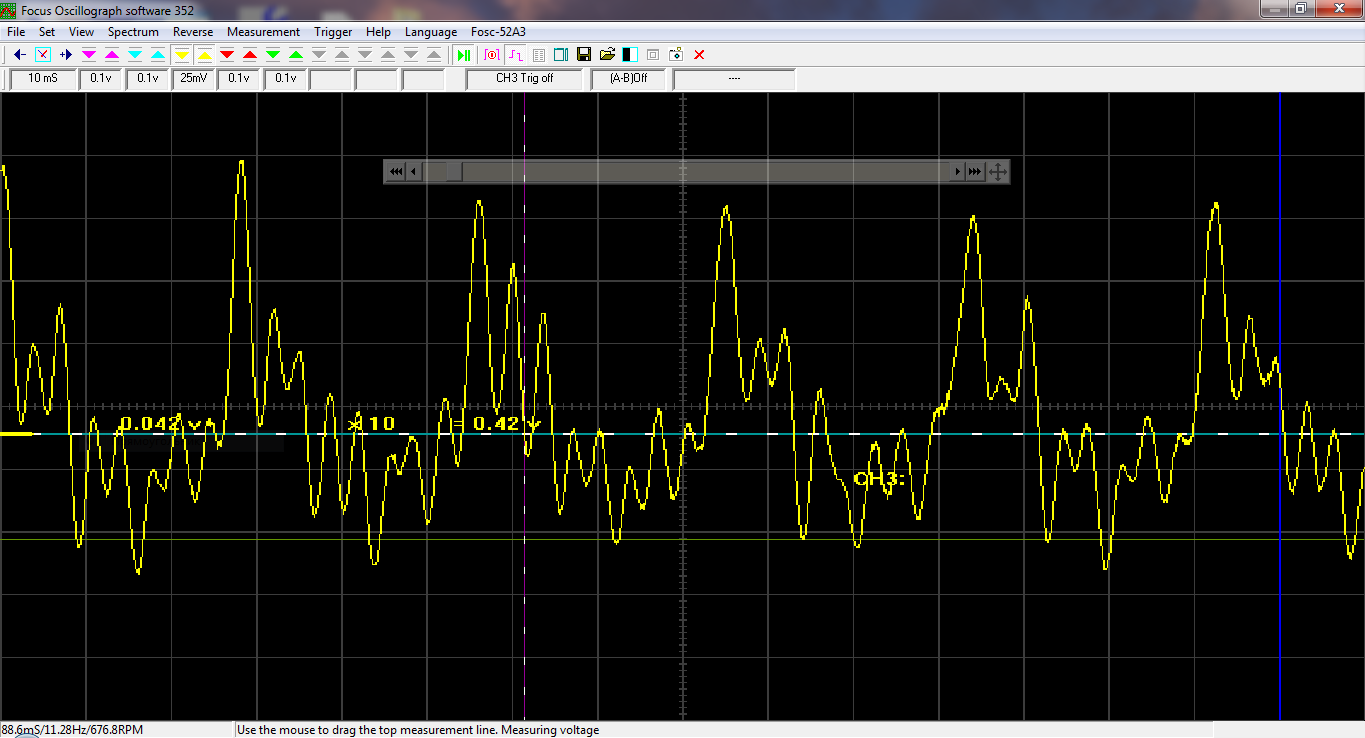The image size is (1365, 738).
Task: Click the magenta up-triangle channel icon
Action: [x=112, y=54]
